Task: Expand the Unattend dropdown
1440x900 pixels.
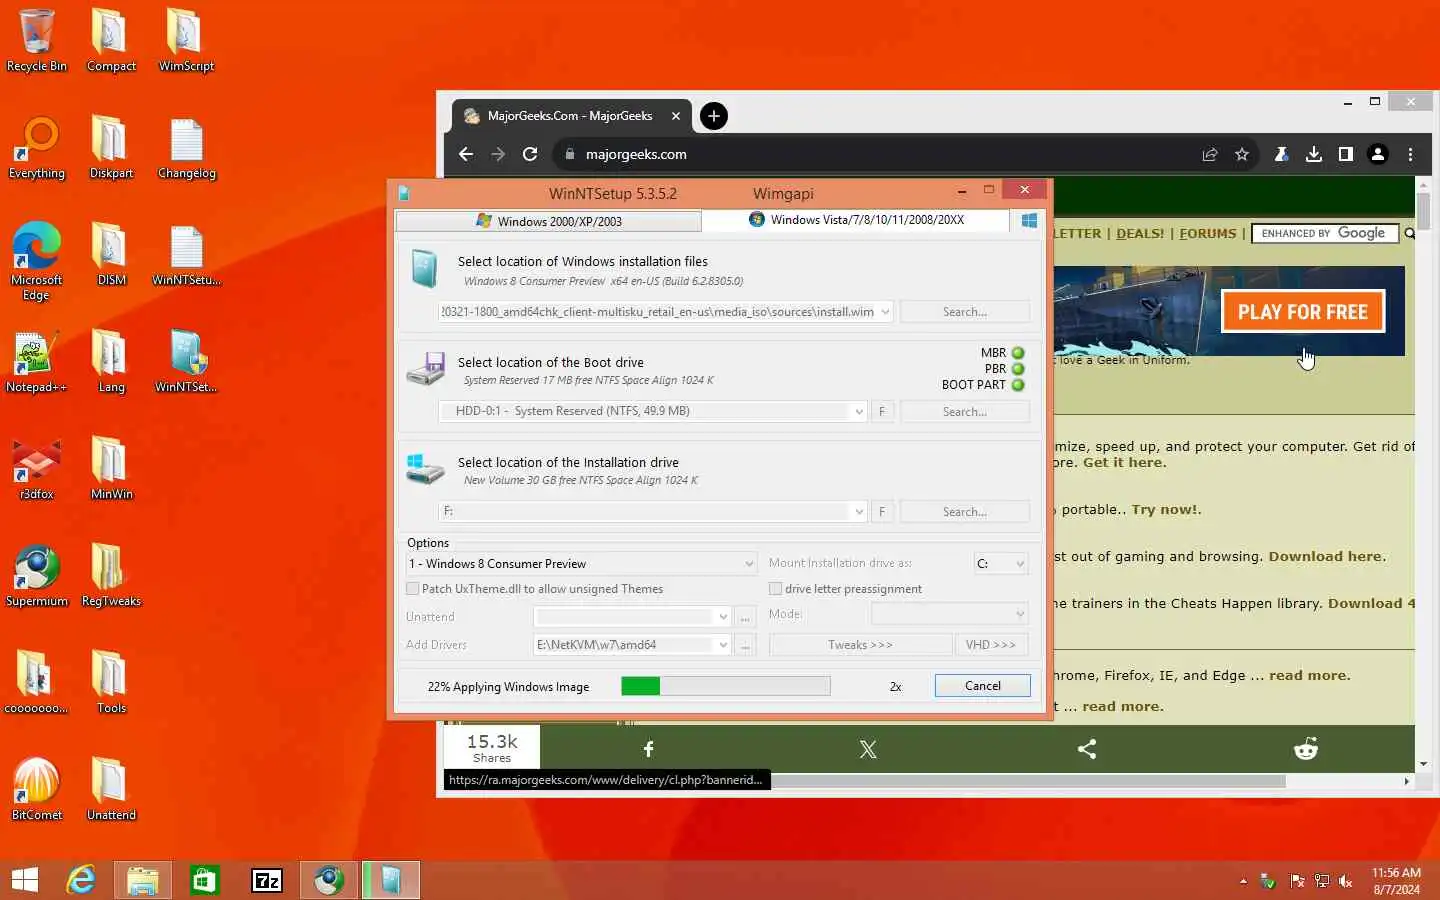Action: click(723, 617)
